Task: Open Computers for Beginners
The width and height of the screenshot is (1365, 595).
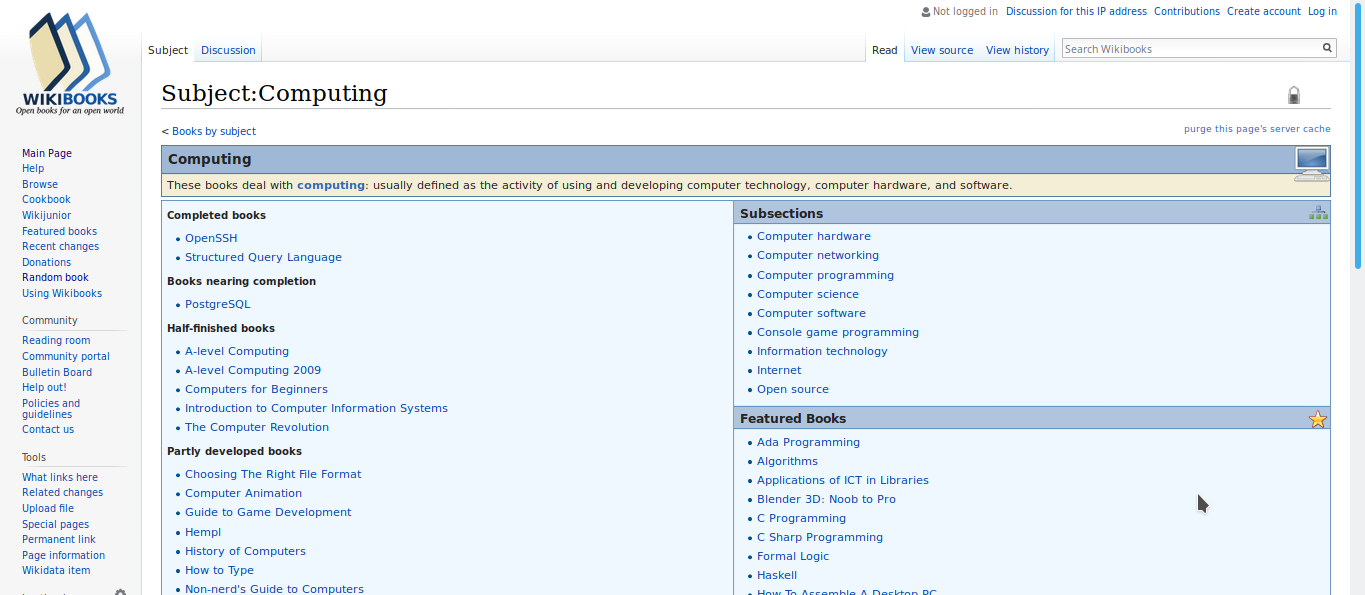Action: click(256, 389)
